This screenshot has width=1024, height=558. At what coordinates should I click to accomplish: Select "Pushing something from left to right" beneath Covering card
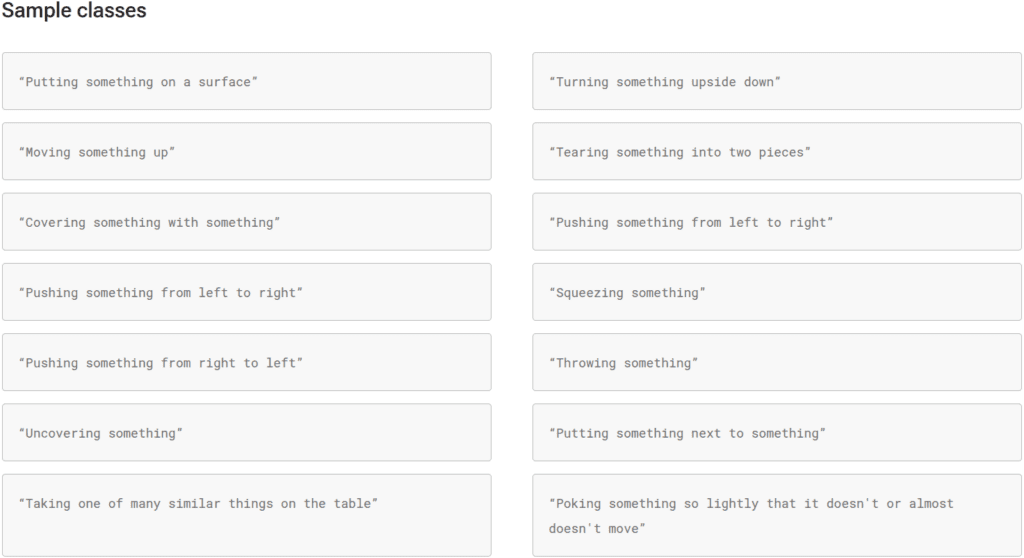click(x=246, y=292)
